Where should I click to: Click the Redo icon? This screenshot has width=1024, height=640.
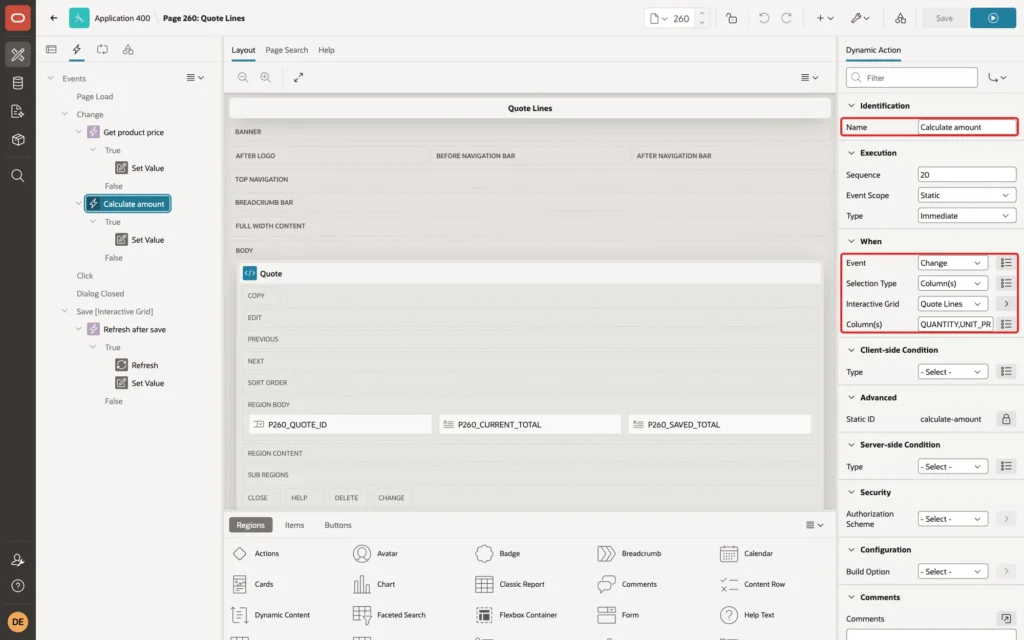[x=786, y=18]
